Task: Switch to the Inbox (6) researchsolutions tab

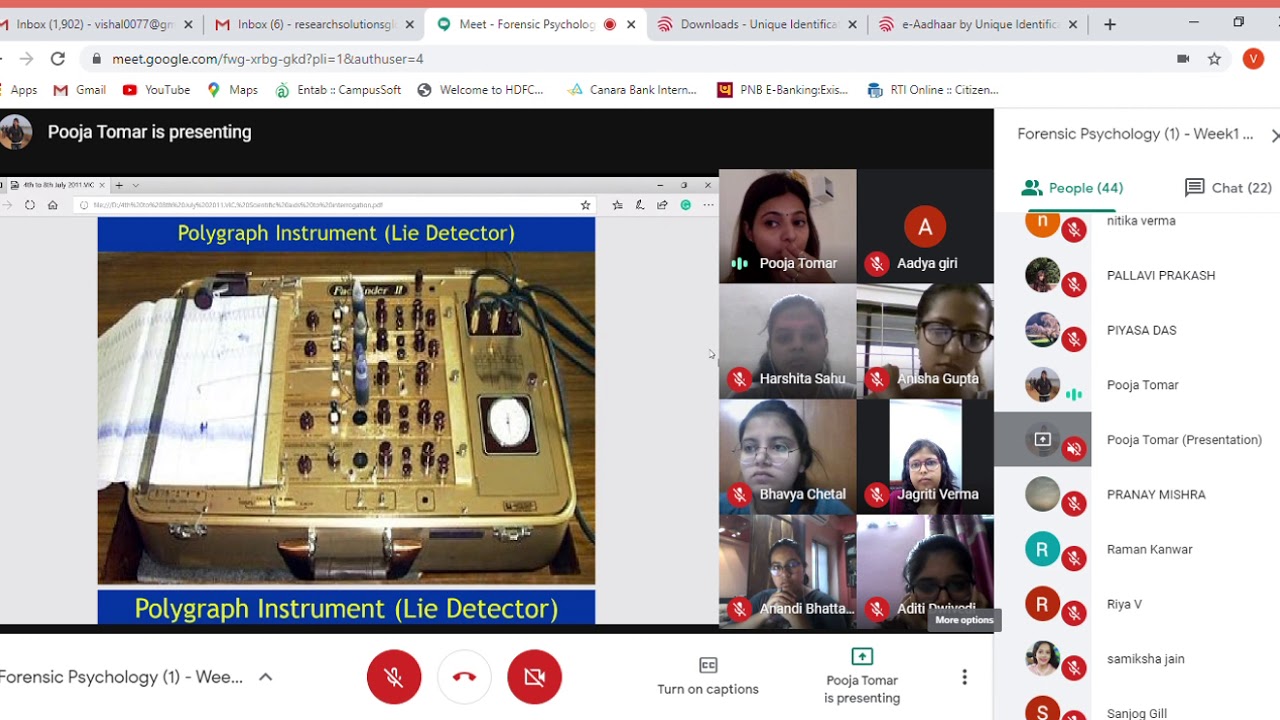Action: [313, 24]
